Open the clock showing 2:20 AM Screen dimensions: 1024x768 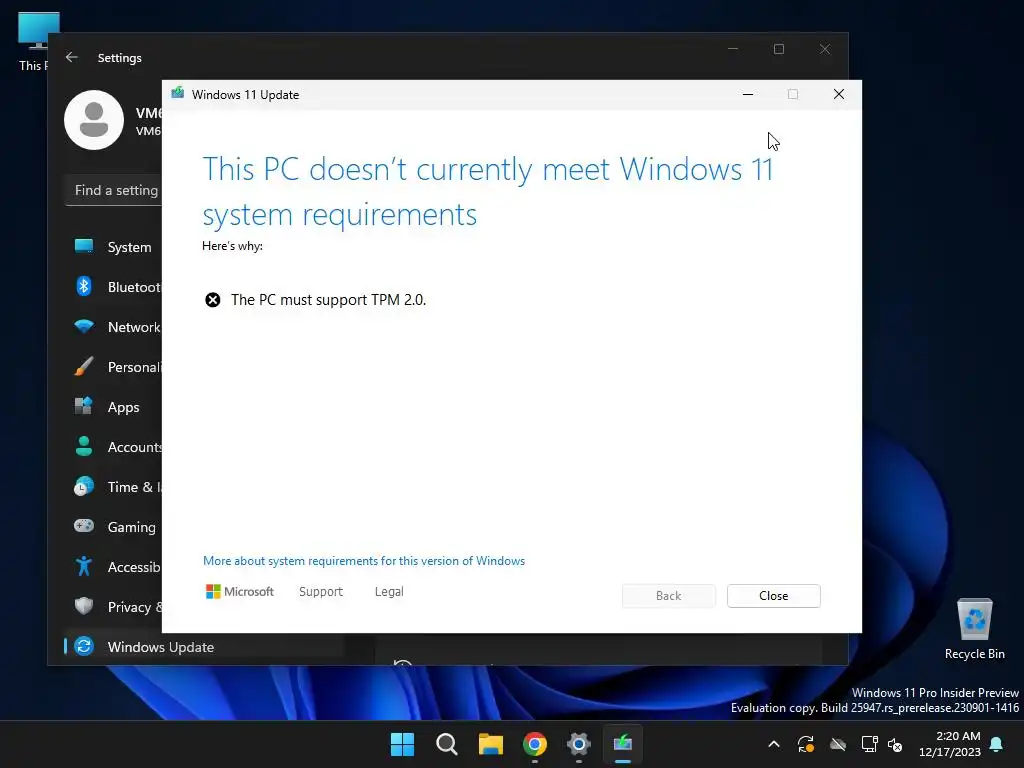click(950, 744)
